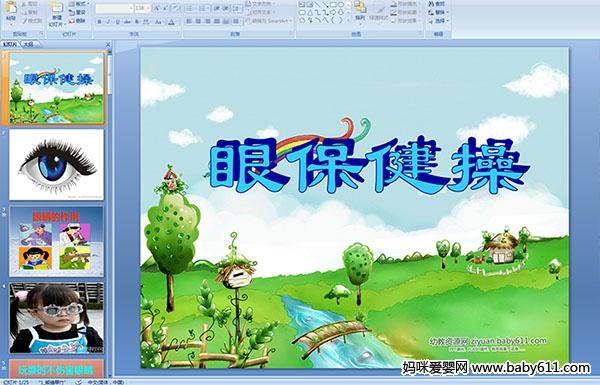Select the blue eye slide thumbnail

(x=56, y=164)
